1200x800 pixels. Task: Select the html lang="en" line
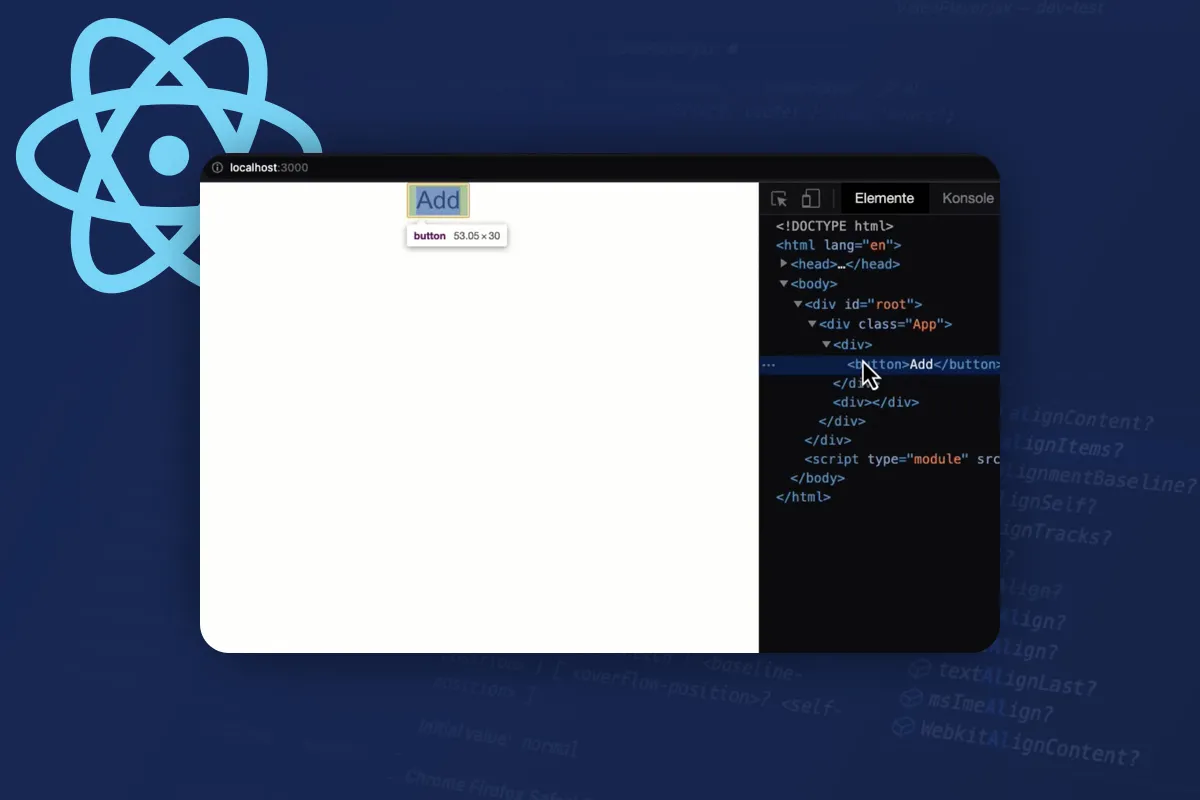[838, 245]
